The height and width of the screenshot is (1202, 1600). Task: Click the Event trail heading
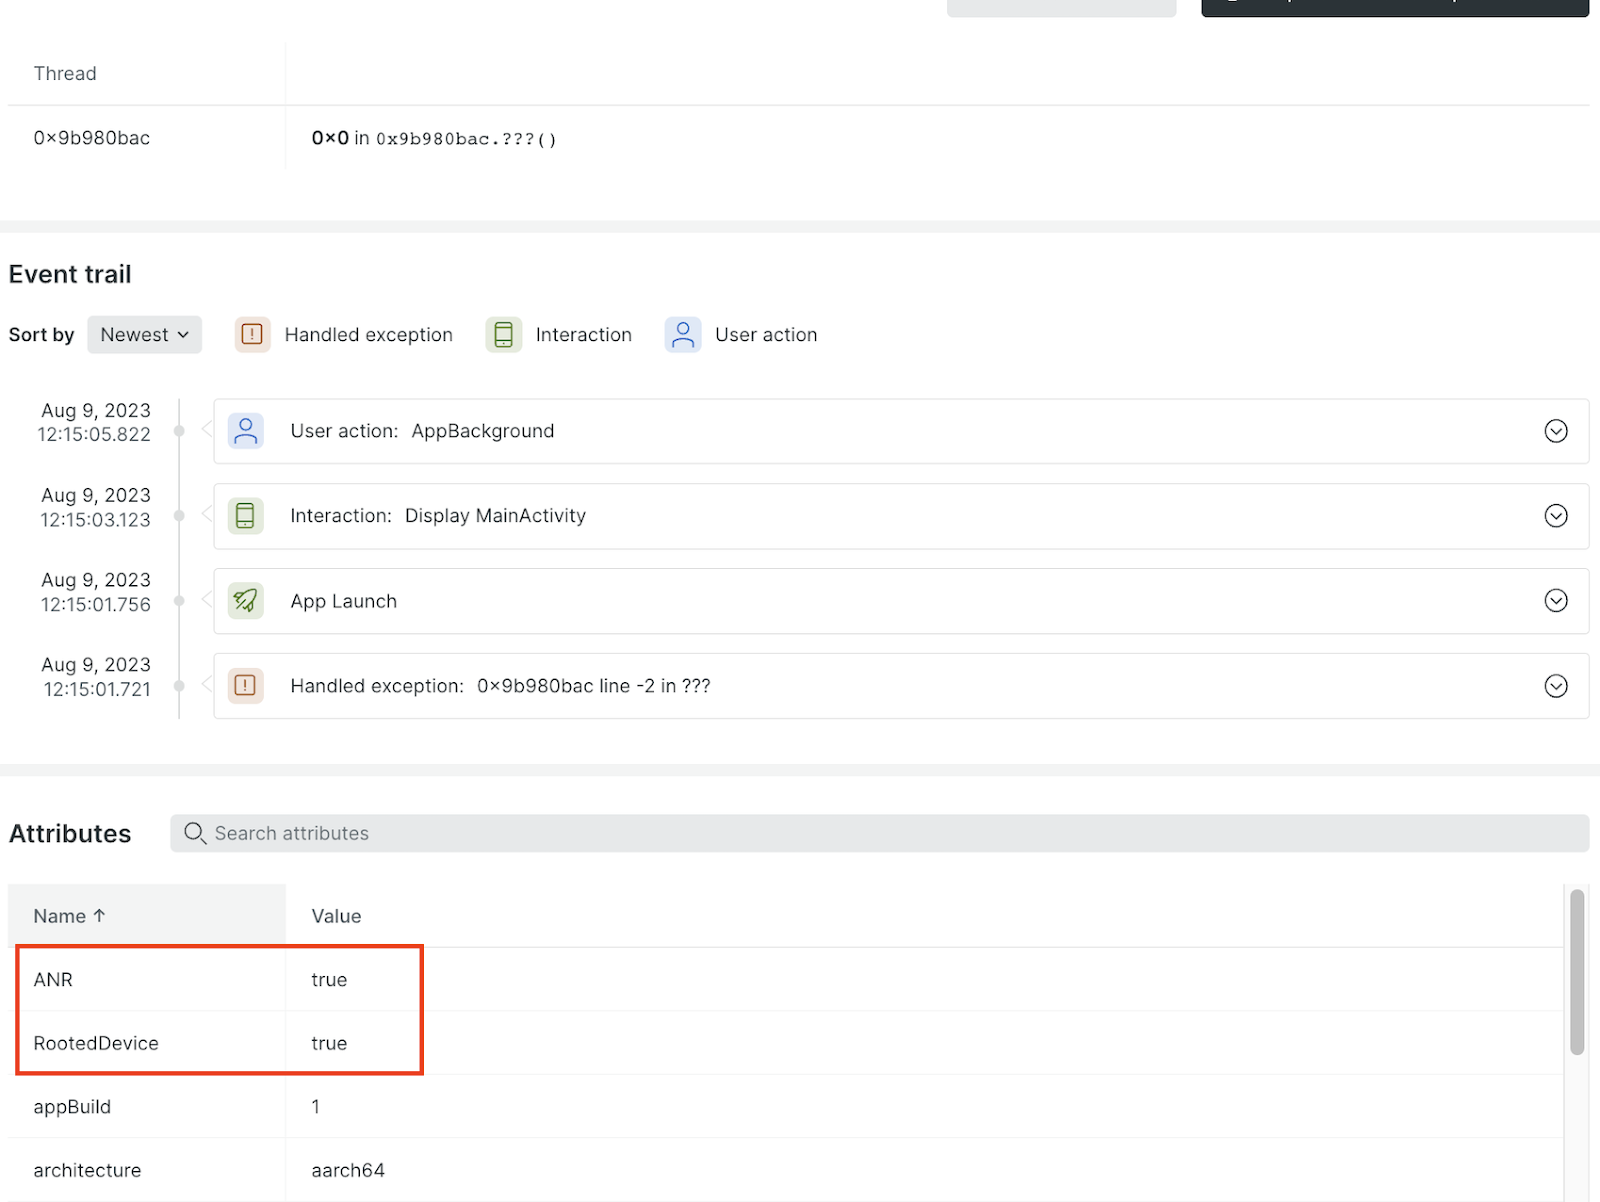tap(70, 274)
